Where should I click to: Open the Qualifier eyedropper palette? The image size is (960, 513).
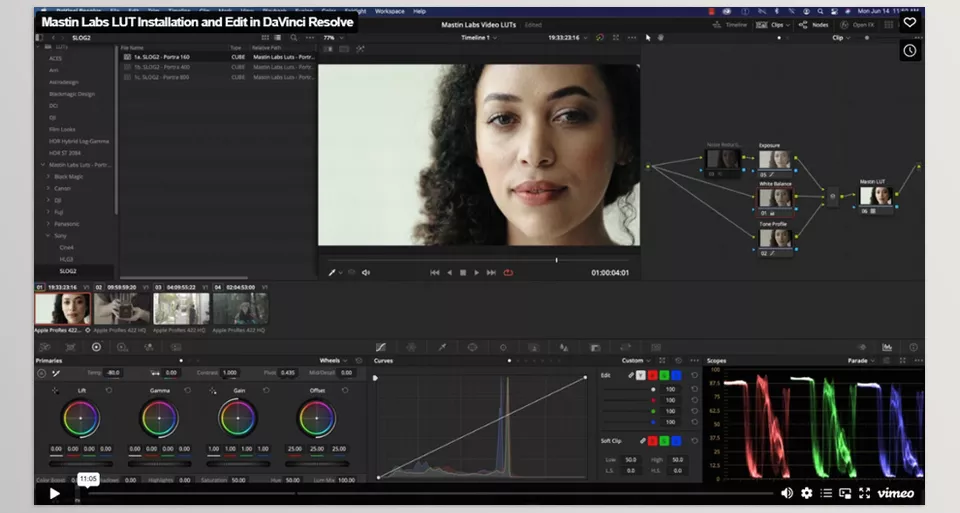[x=442, y=347]
